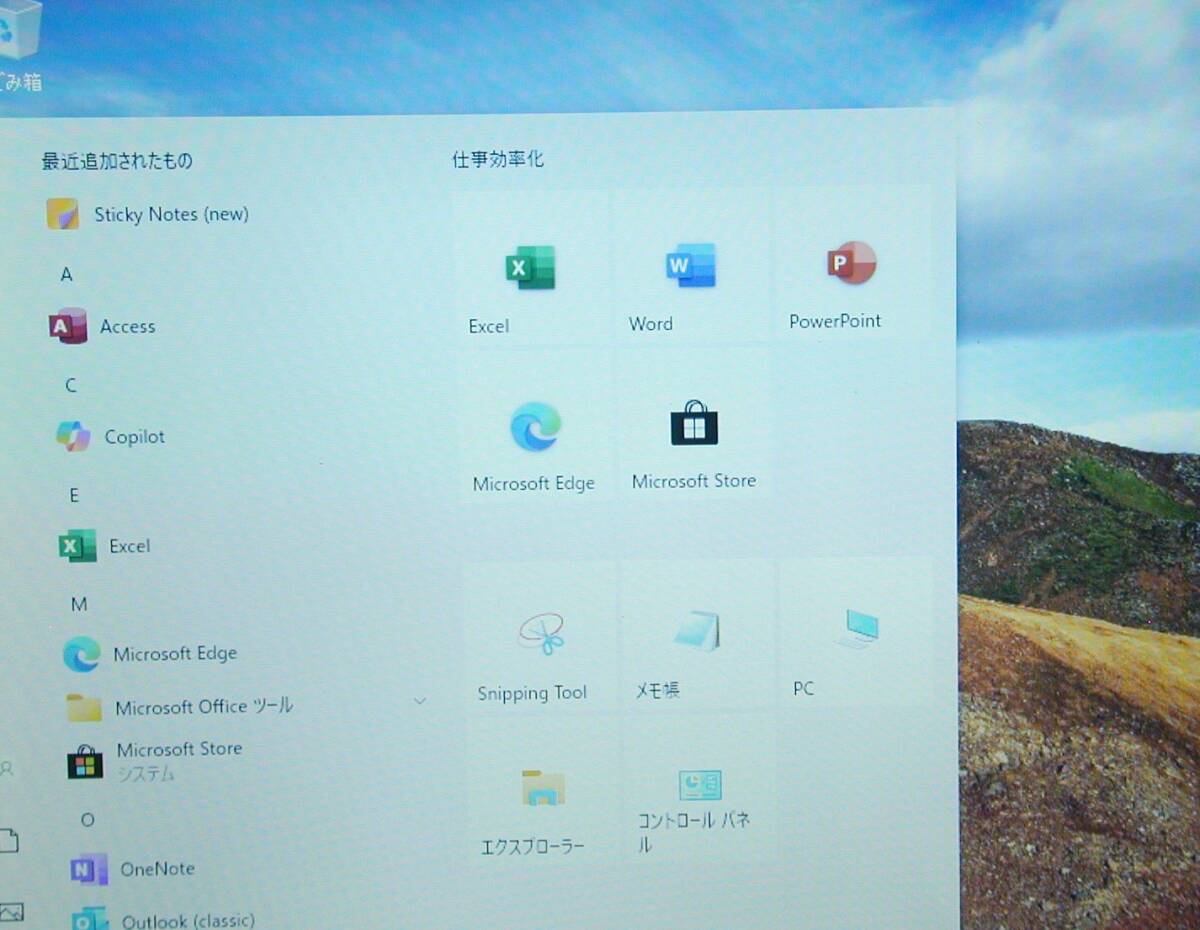The image size is (1200, 930).
Task: Select the letter O group header
Action: [x=87, y=819]
